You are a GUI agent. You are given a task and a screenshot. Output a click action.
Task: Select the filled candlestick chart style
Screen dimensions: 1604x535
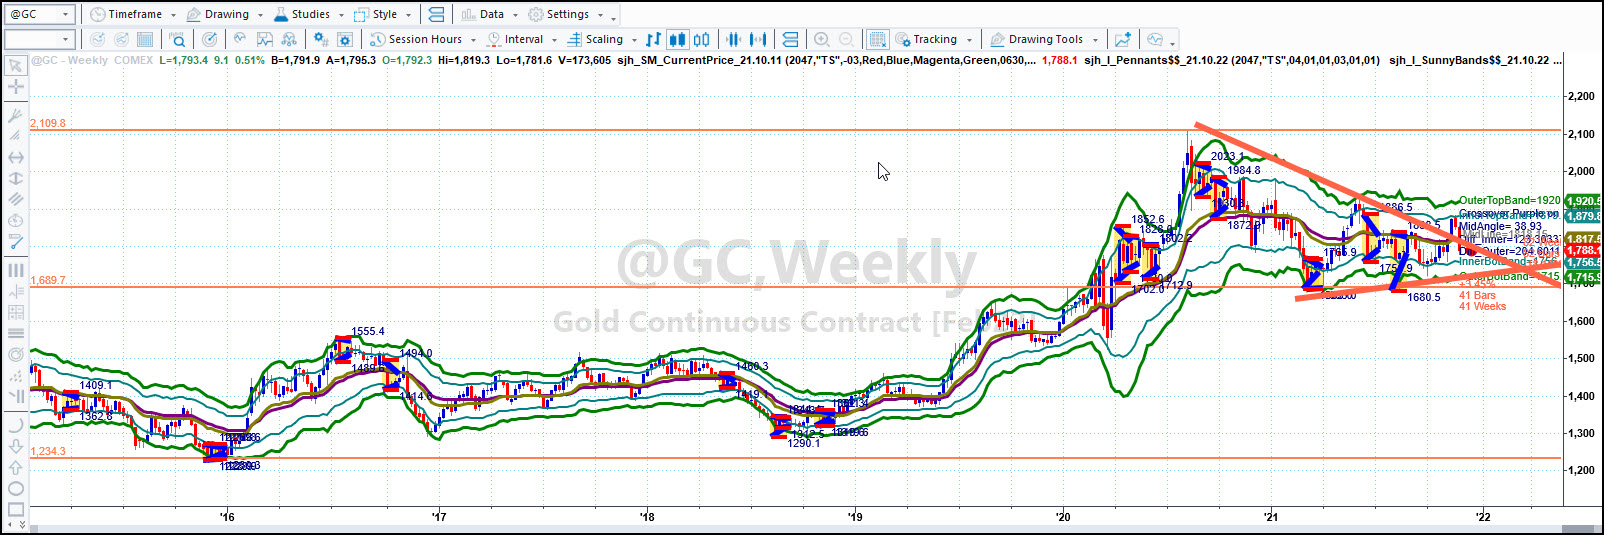tap(677, 39)
